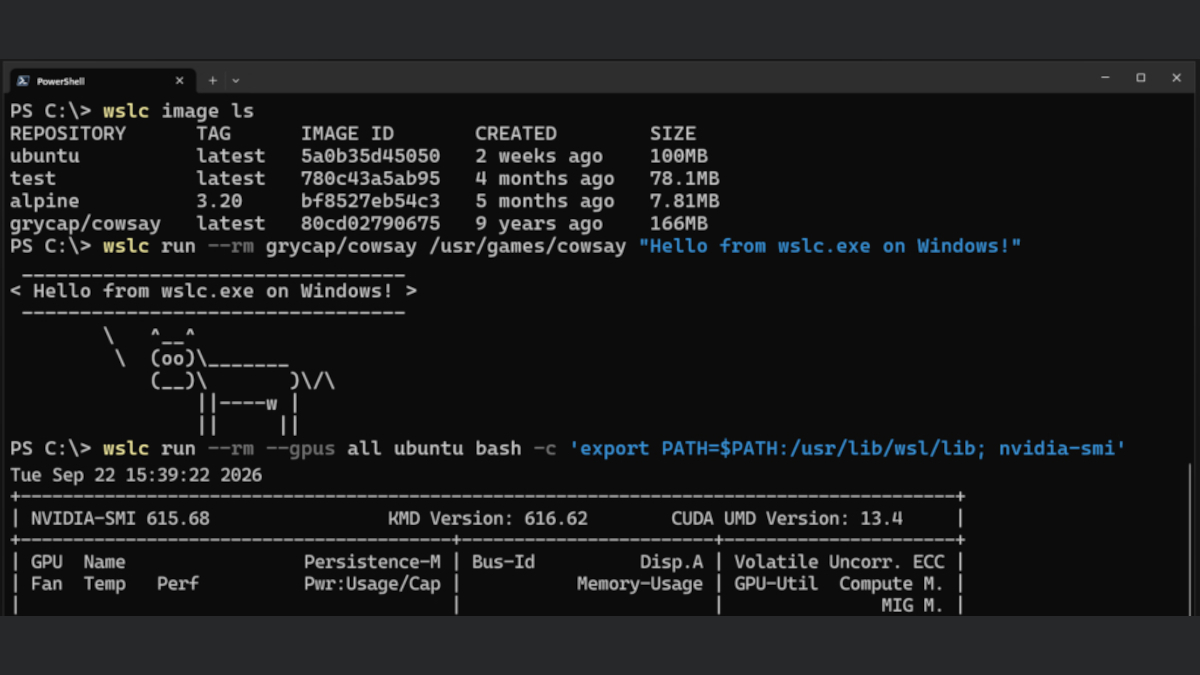Click CUDA UMD Version: 13.4
Image resolution: width=1200 pixels, height=675 pixels.
coord(787,518)
